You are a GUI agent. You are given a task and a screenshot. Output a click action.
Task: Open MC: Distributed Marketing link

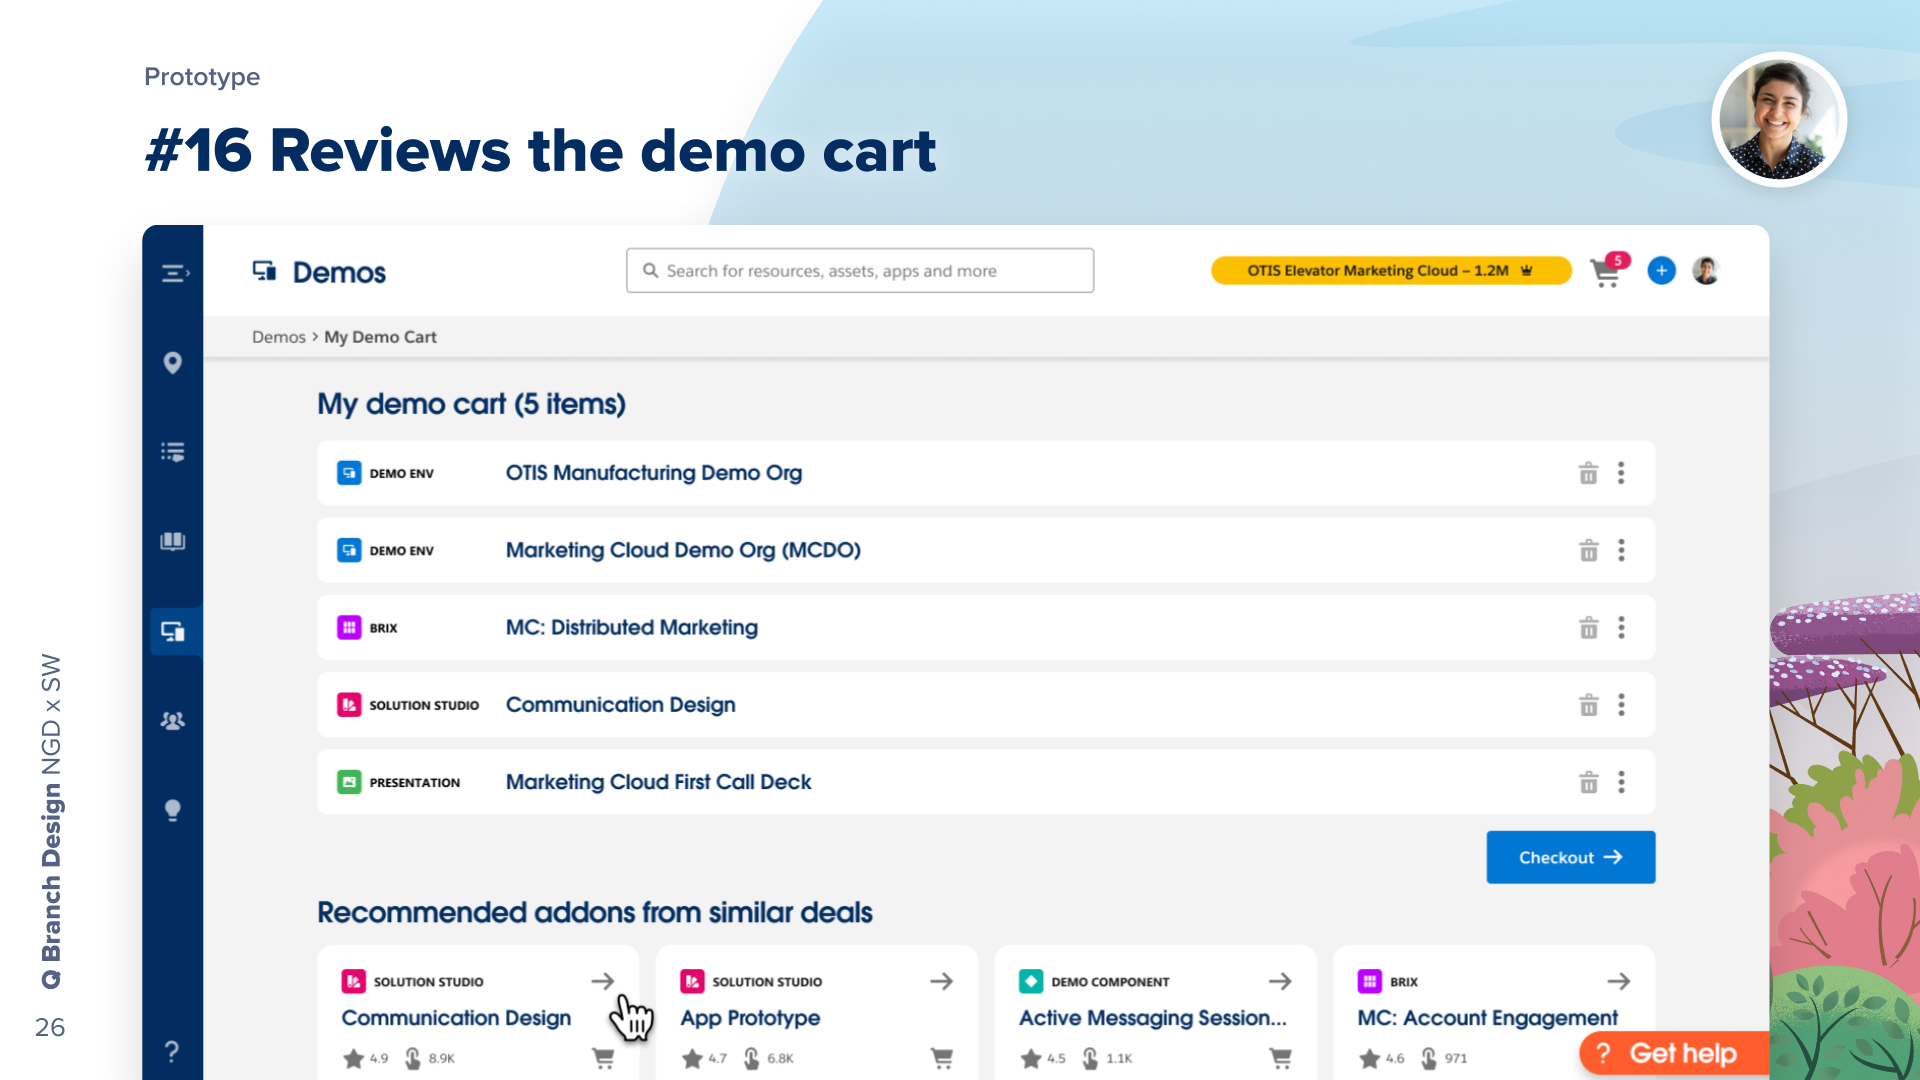coord(632,628)
